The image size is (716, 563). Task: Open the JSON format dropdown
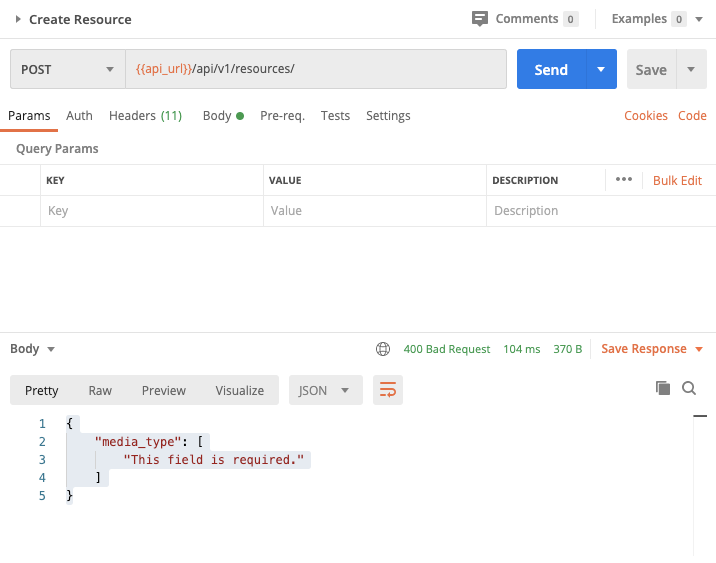[326, 390]
